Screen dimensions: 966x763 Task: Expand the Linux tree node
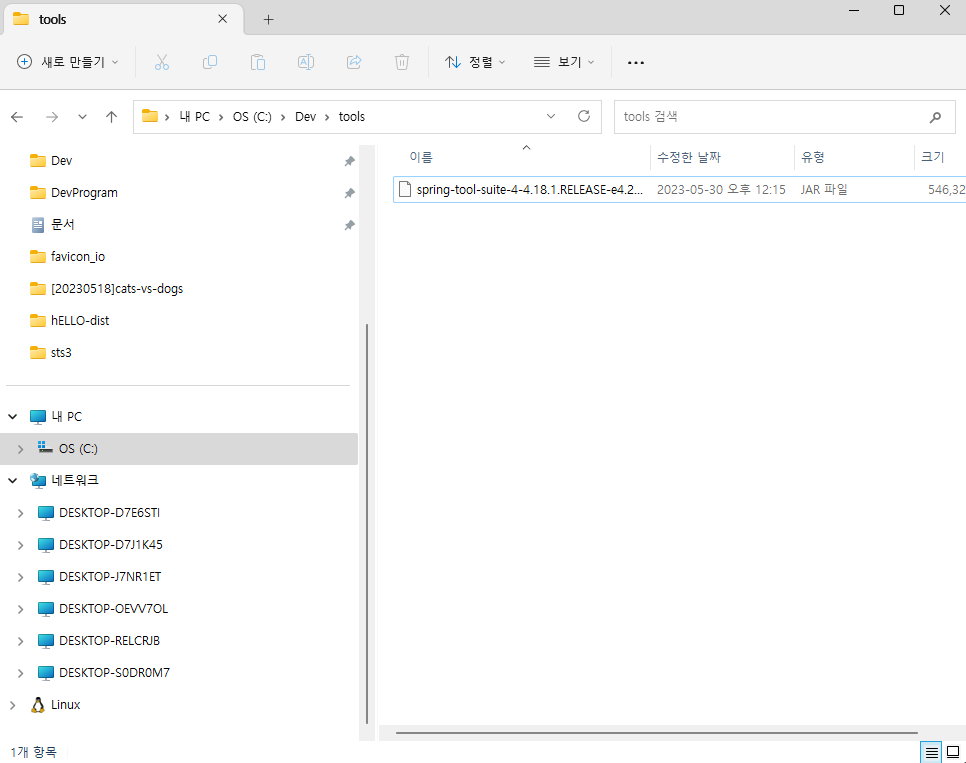pyautogui.click(x=13, y=705)
